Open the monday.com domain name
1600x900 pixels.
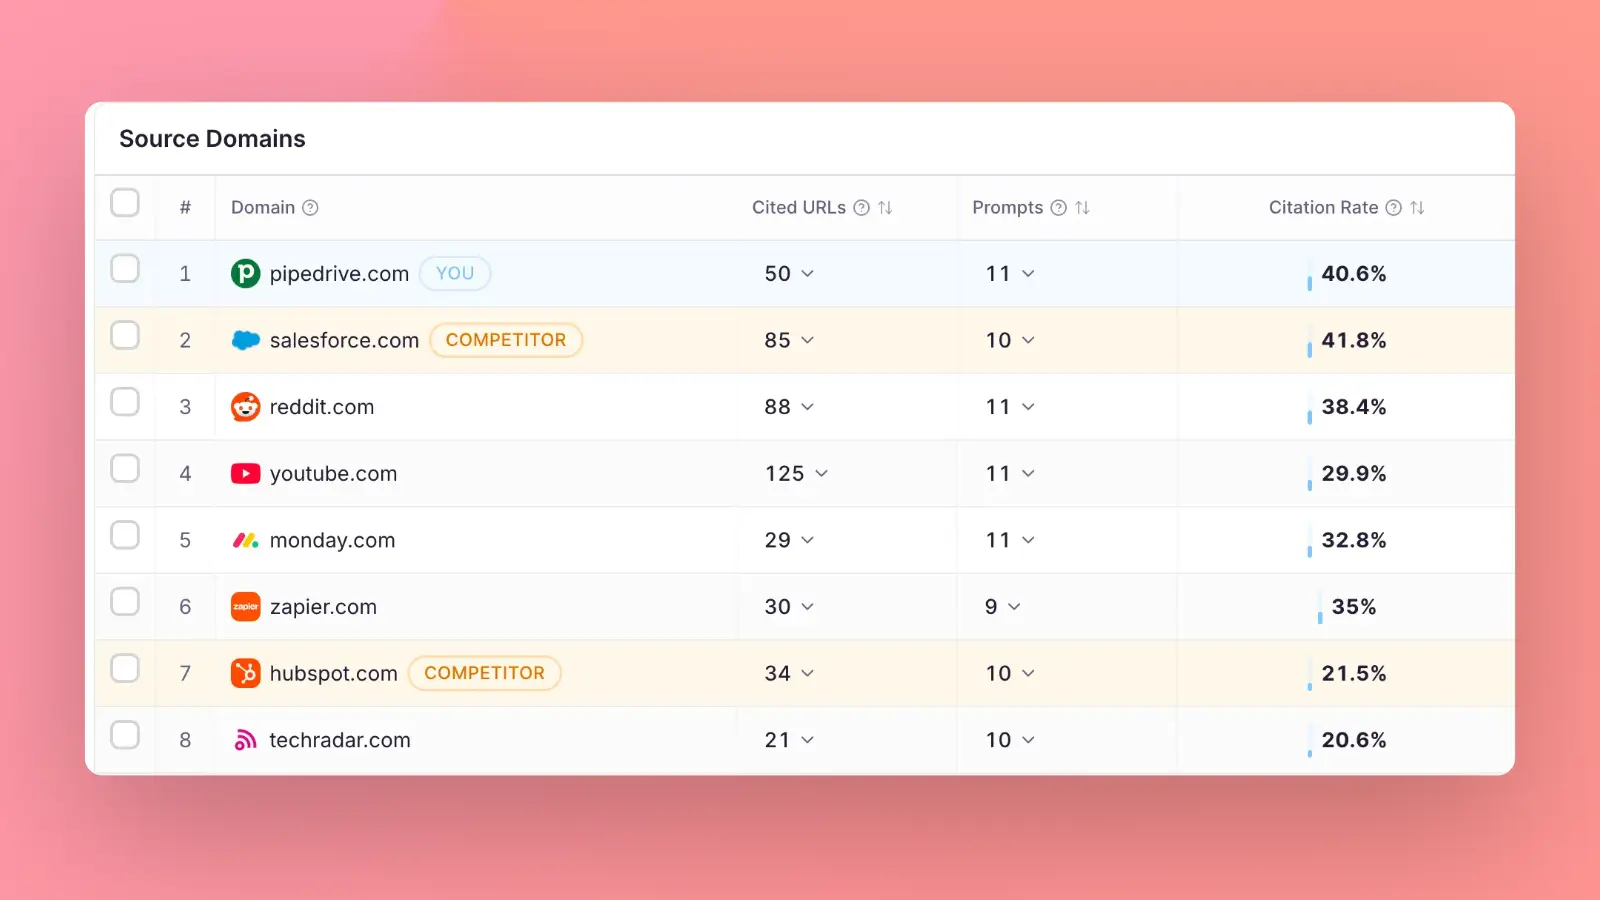[332, 541]
